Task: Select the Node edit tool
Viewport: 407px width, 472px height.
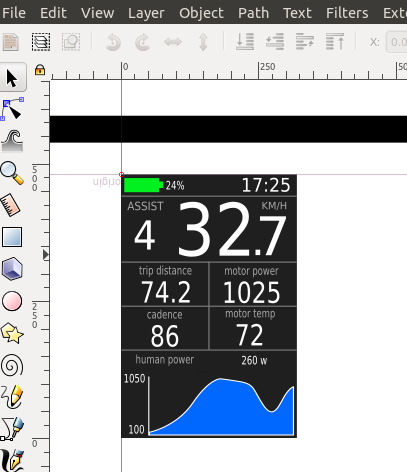Action: pos(12,109)
